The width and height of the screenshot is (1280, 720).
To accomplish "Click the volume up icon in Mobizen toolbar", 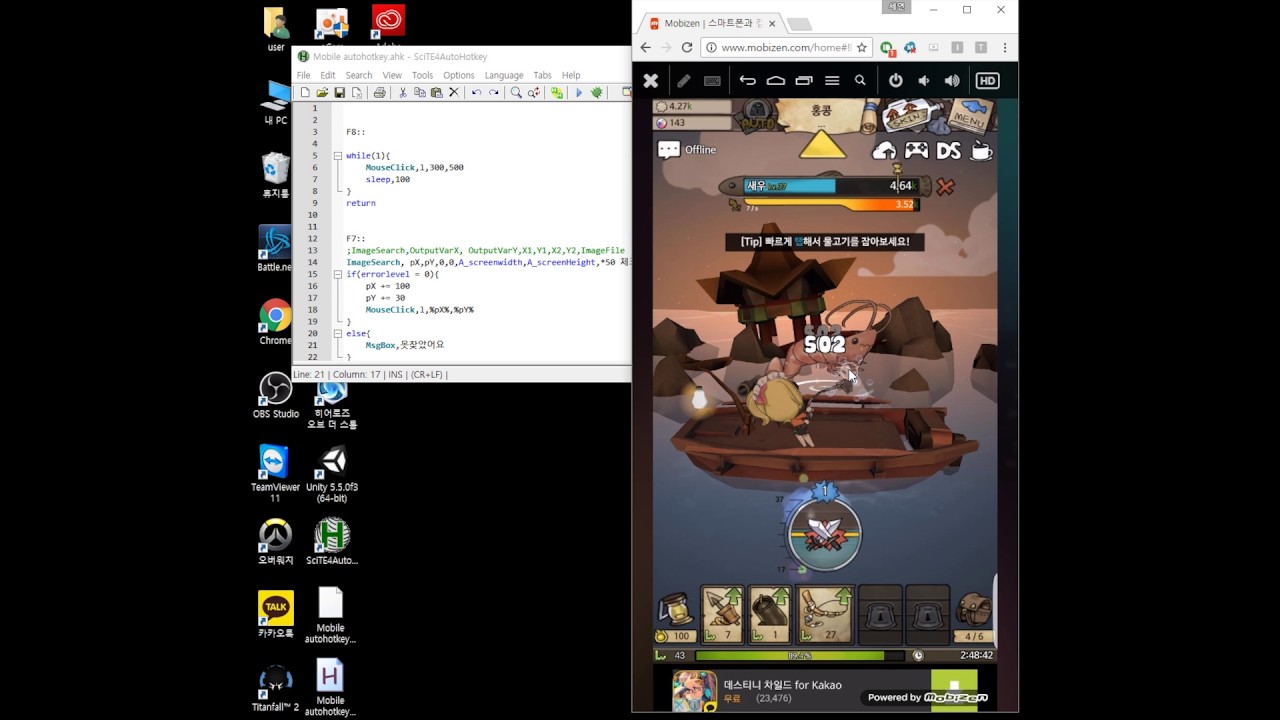I will 952,81.
